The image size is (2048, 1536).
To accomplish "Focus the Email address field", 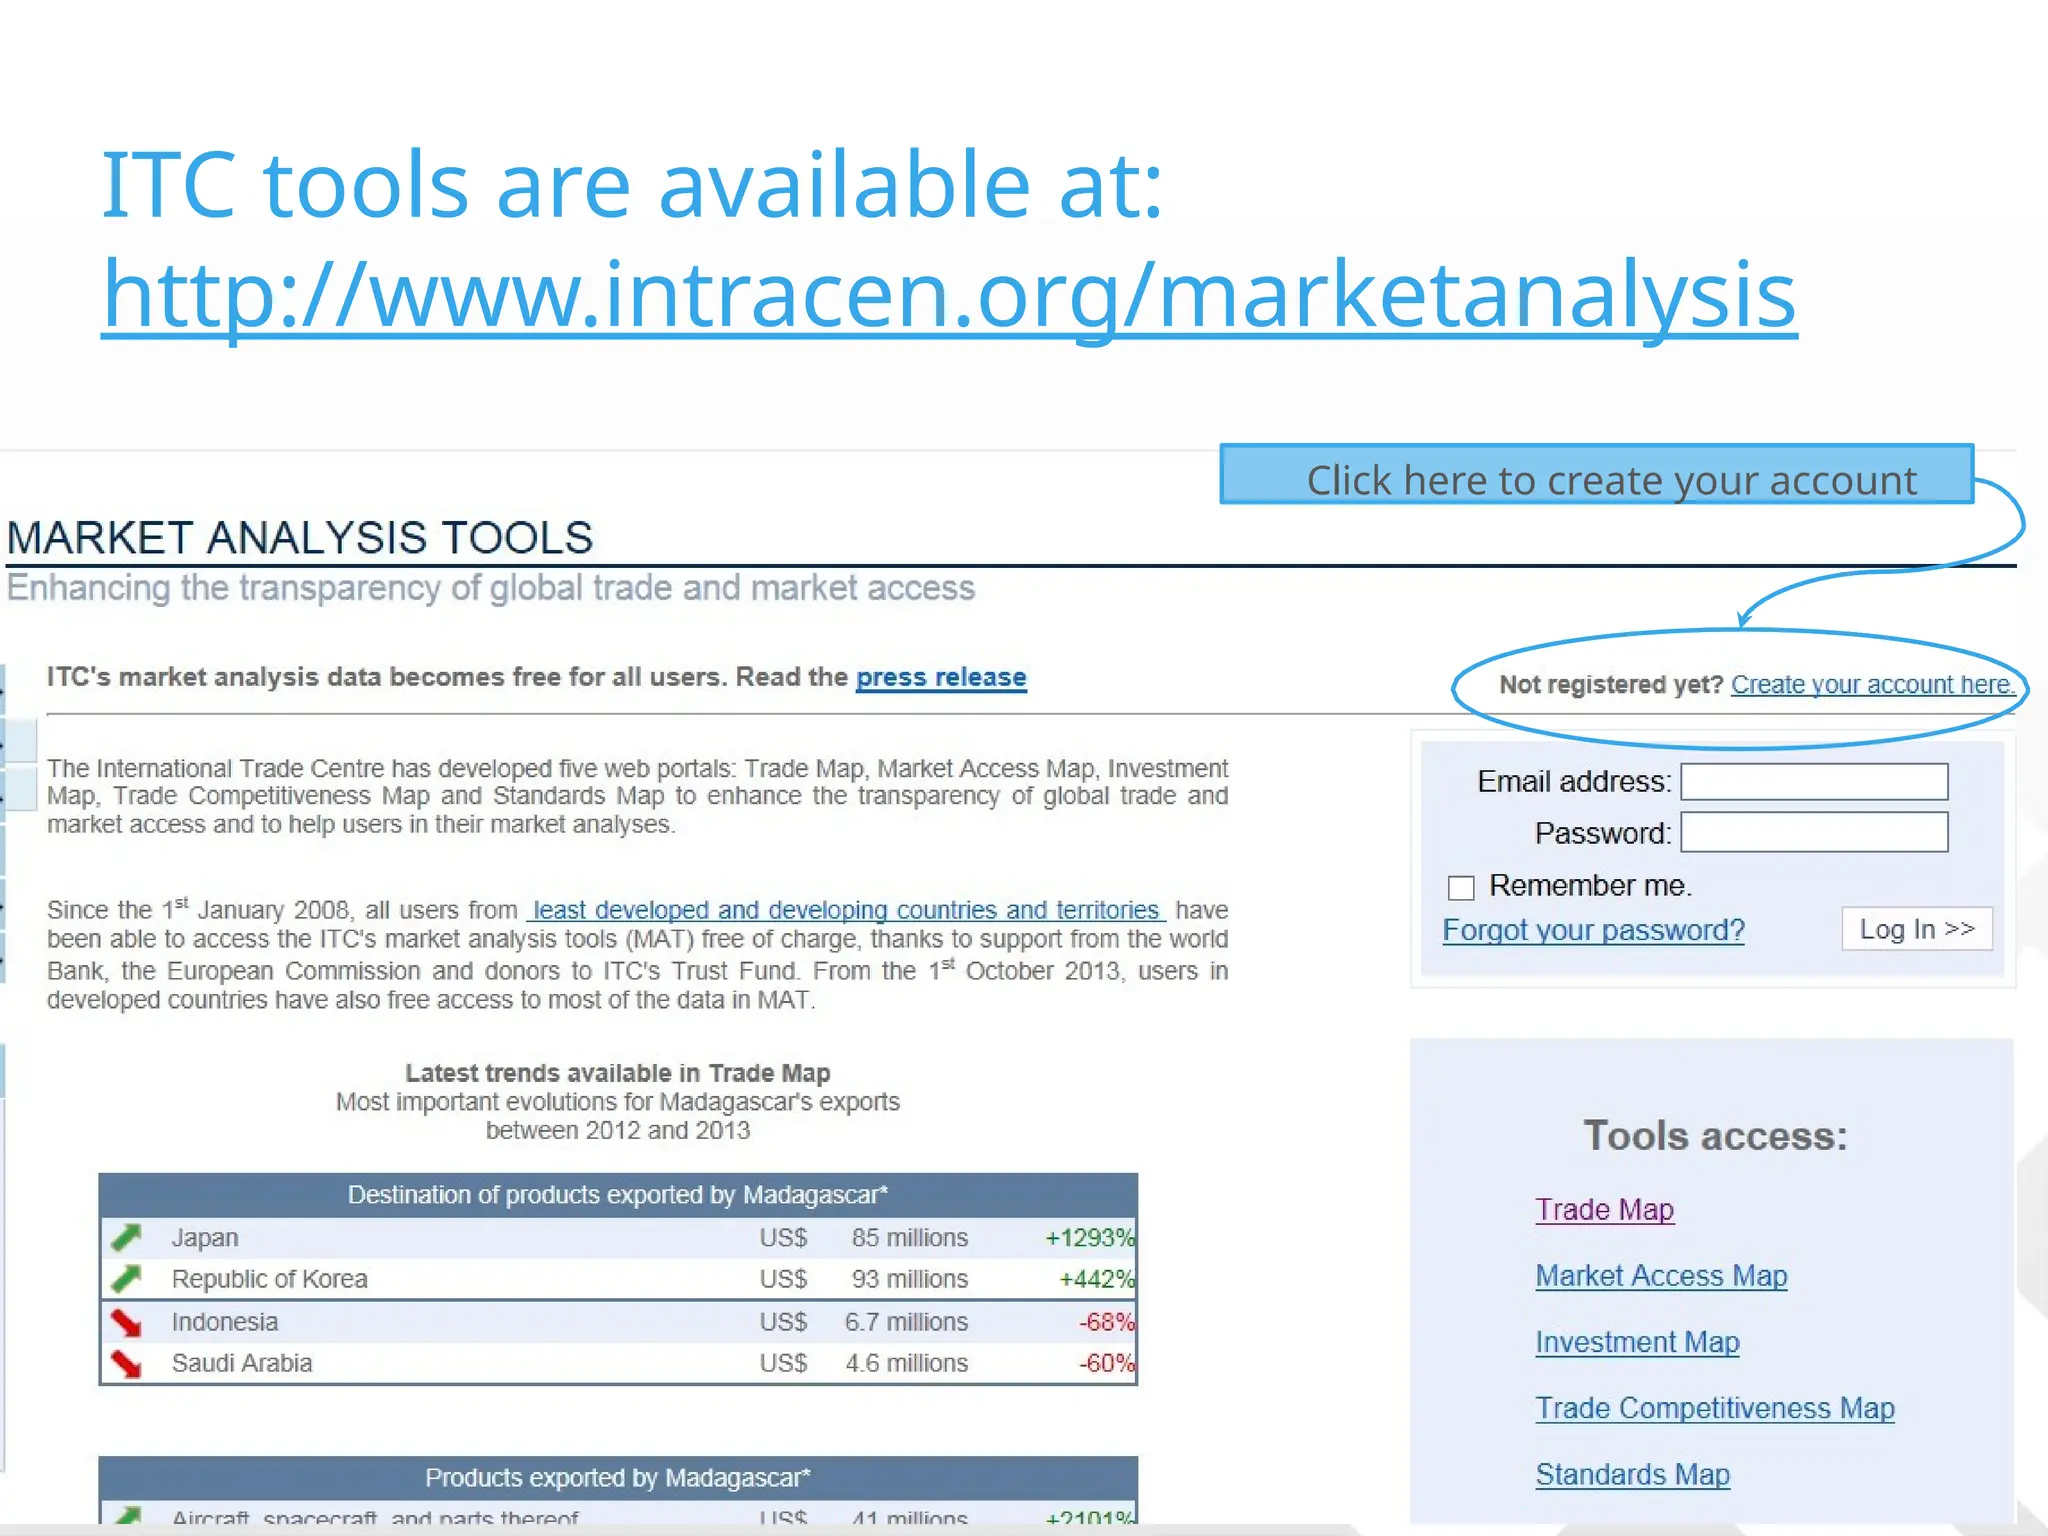I will (1814, 781).
